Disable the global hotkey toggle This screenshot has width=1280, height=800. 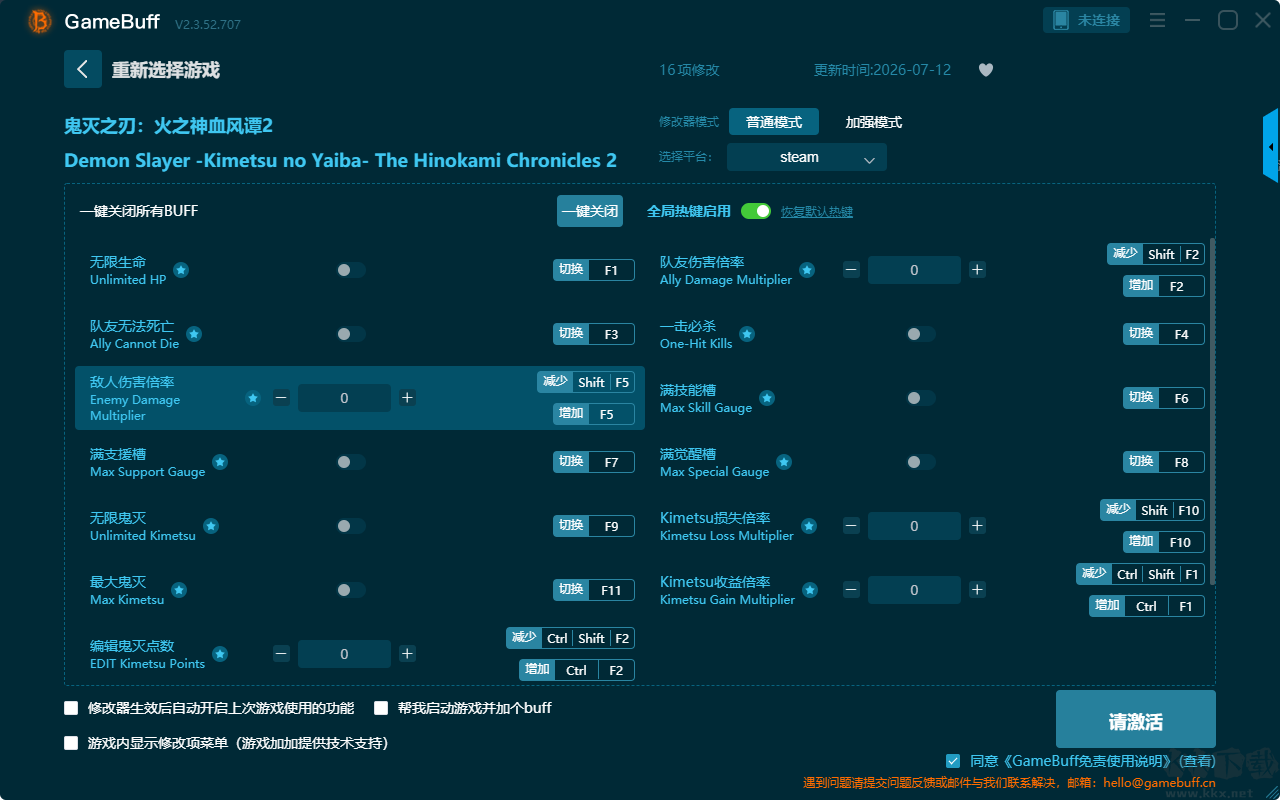(x=756, y=211)
